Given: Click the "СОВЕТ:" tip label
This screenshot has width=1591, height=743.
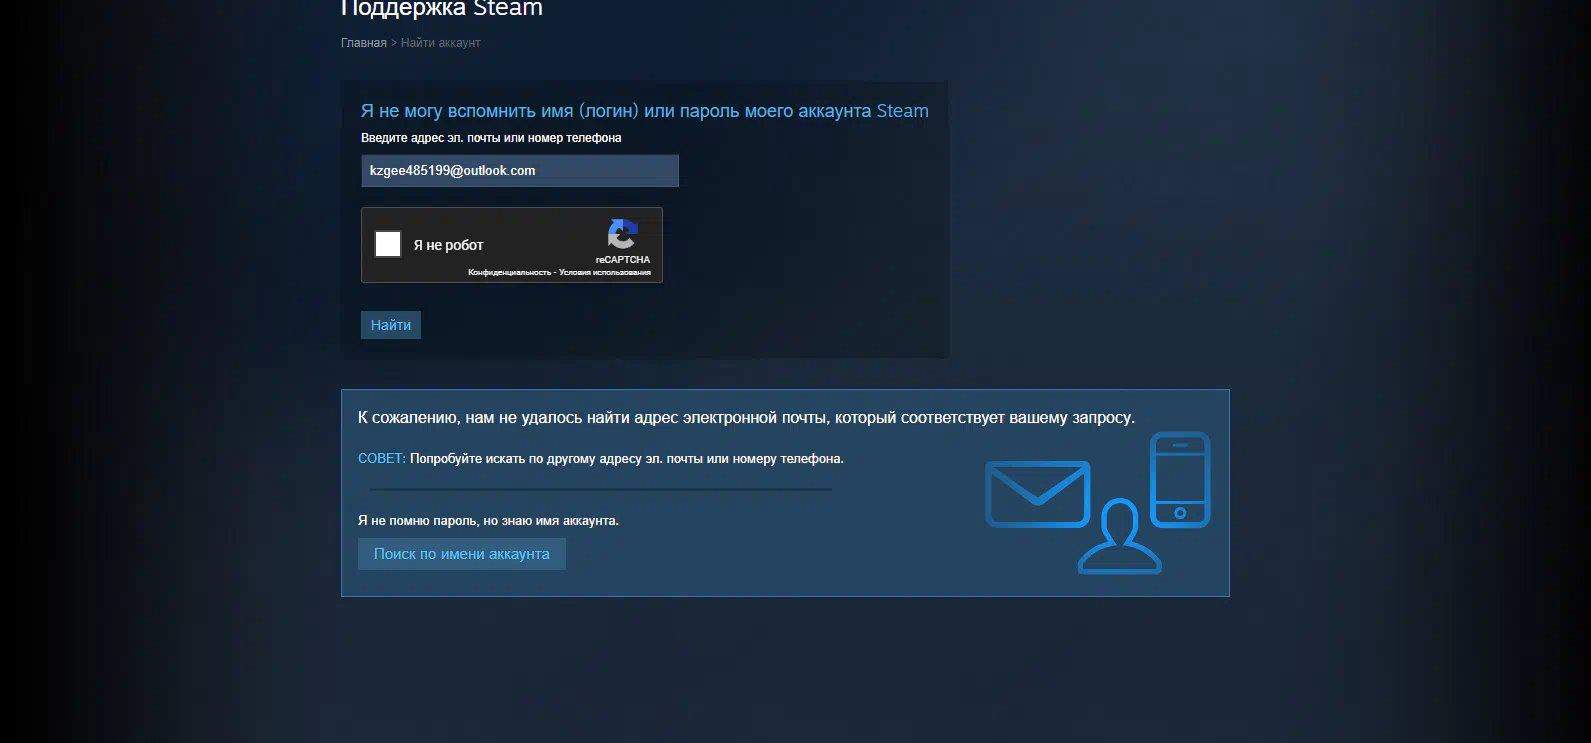Looking at the screenshot, I should coord(382,459).
